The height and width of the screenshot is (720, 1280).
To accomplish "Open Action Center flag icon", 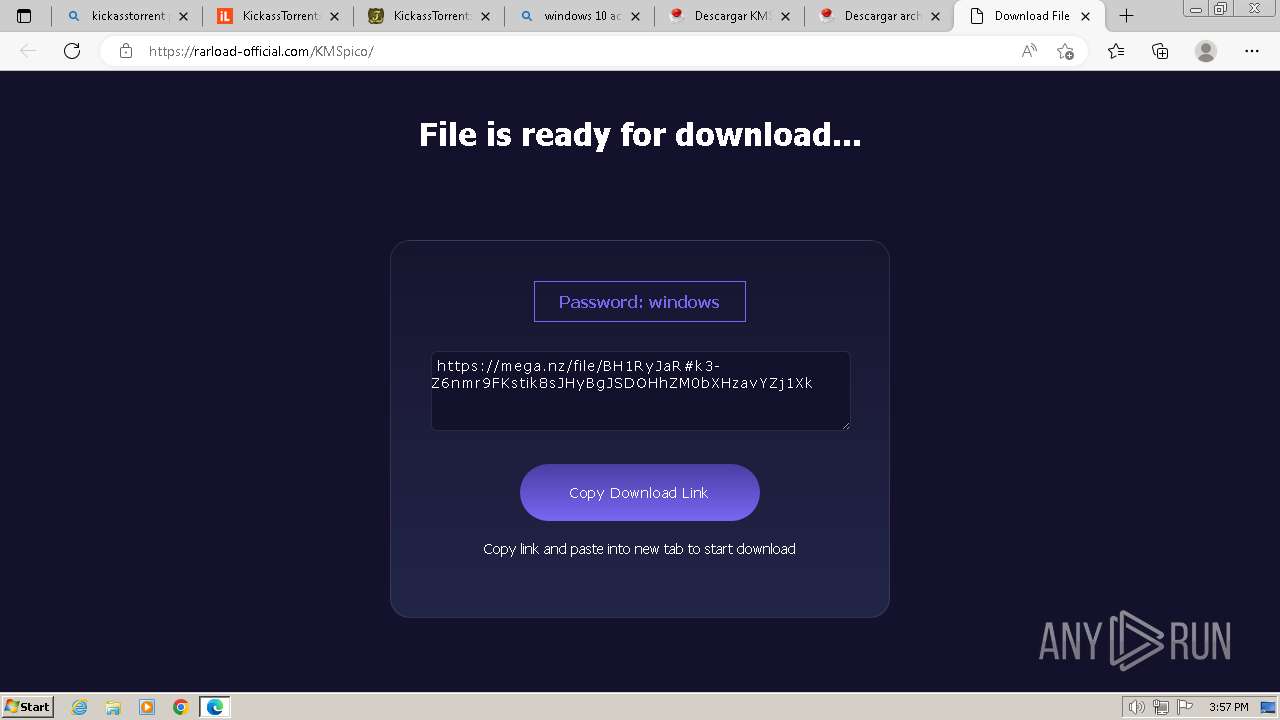I will 1183,707.
